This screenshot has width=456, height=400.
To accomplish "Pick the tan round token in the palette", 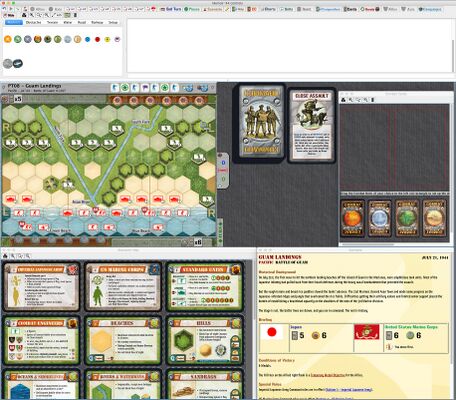I will (x=78, y=39).
